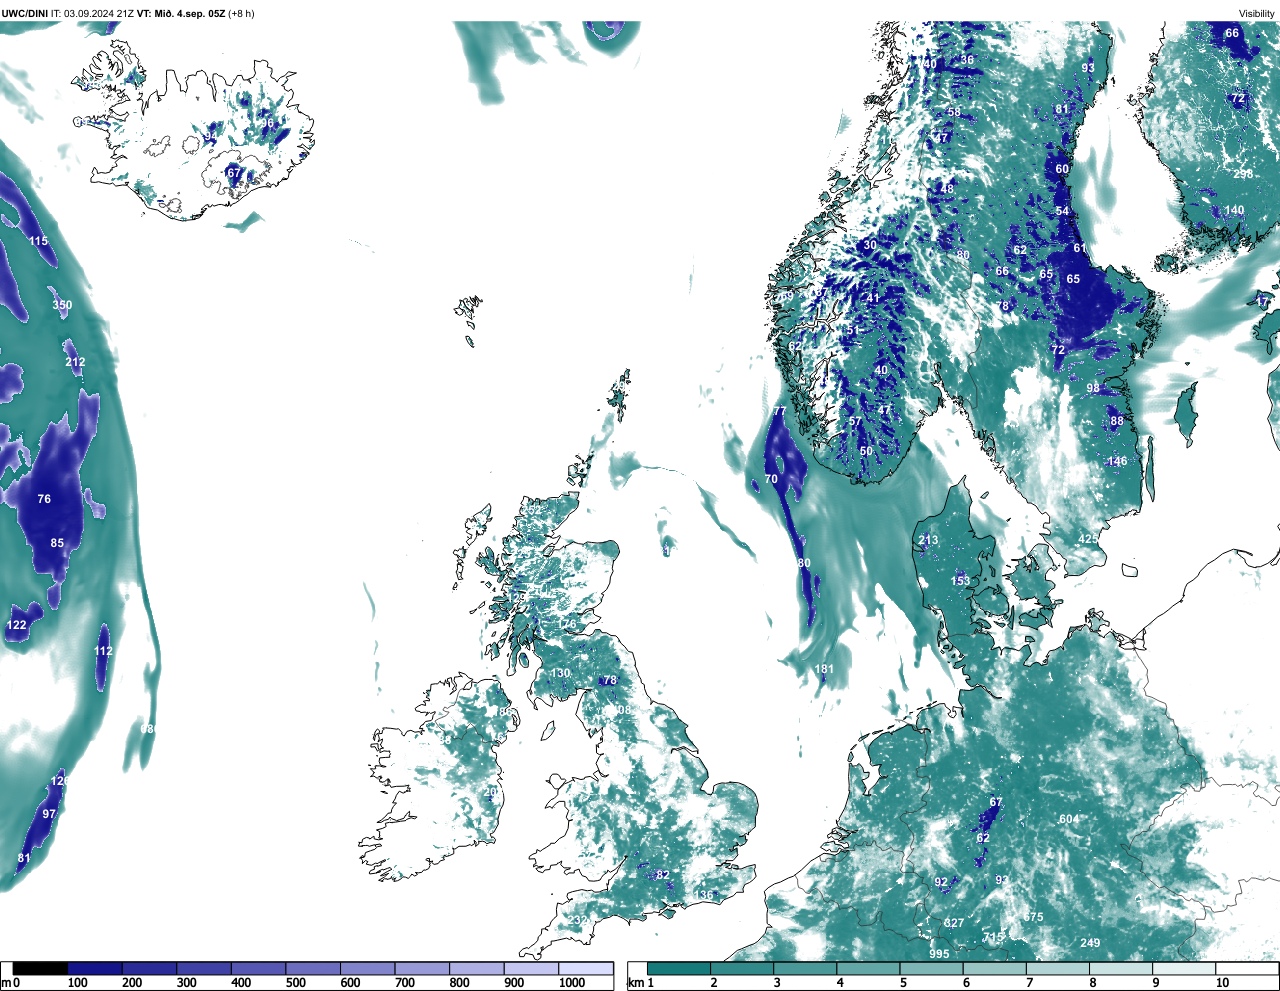1280x991 pixels.
Task: Click the '88' value over Sweden
Action: pyautogui.click(x=1117, y=422)
